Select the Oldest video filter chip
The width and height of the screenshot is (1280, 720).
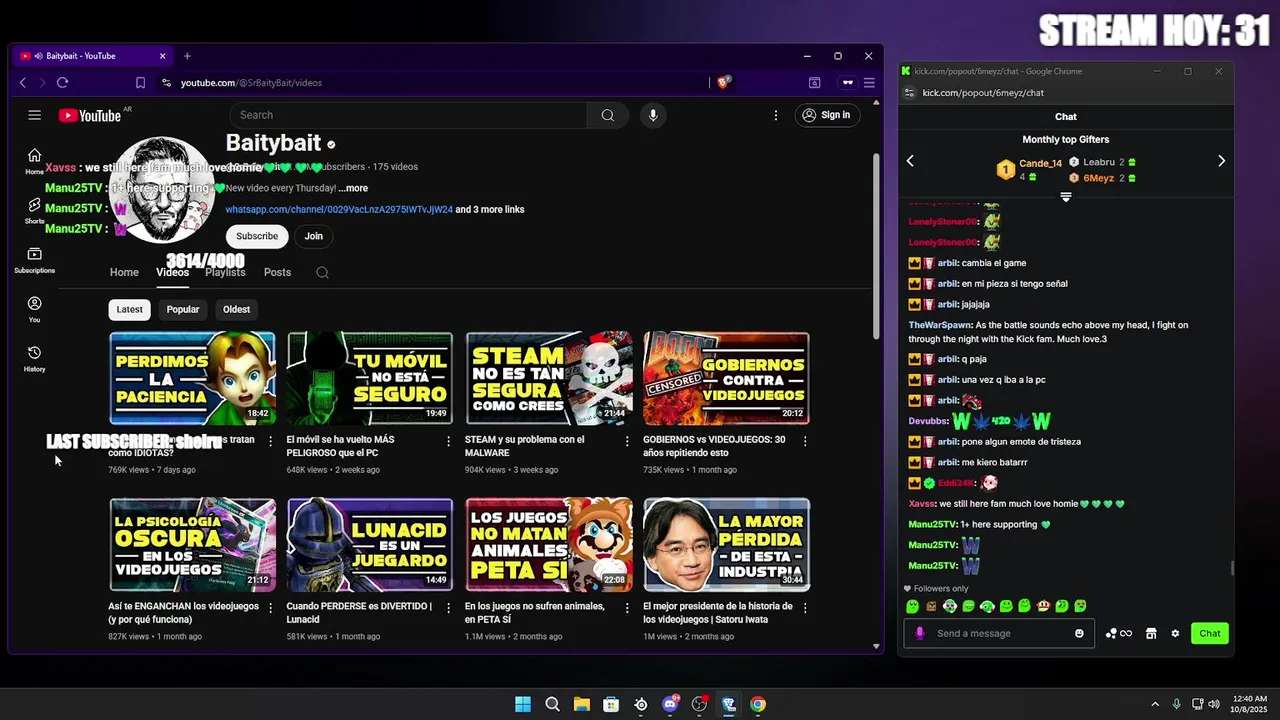point(237,310)
